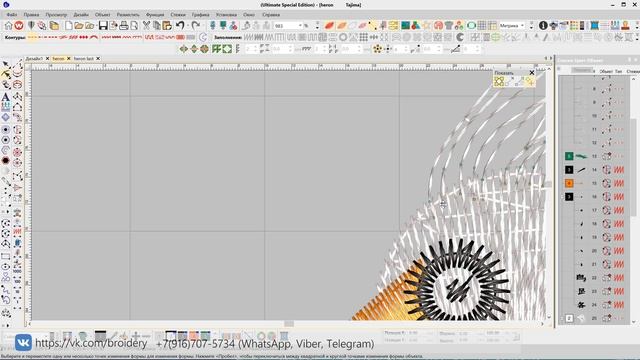Select the Reshape Object tool
Screen dimensions: 640x360
[x=6, y=75]
